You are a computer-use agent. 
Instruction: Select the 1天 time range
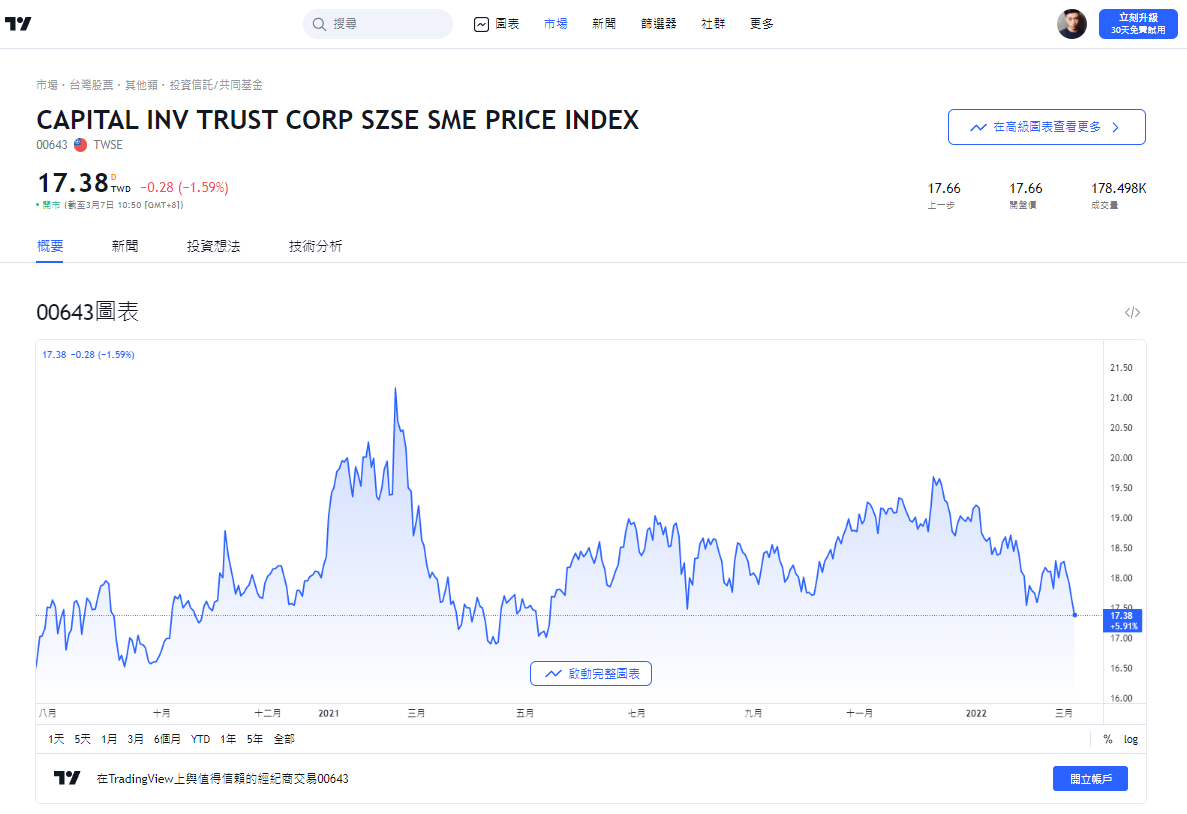pos(57,739)
